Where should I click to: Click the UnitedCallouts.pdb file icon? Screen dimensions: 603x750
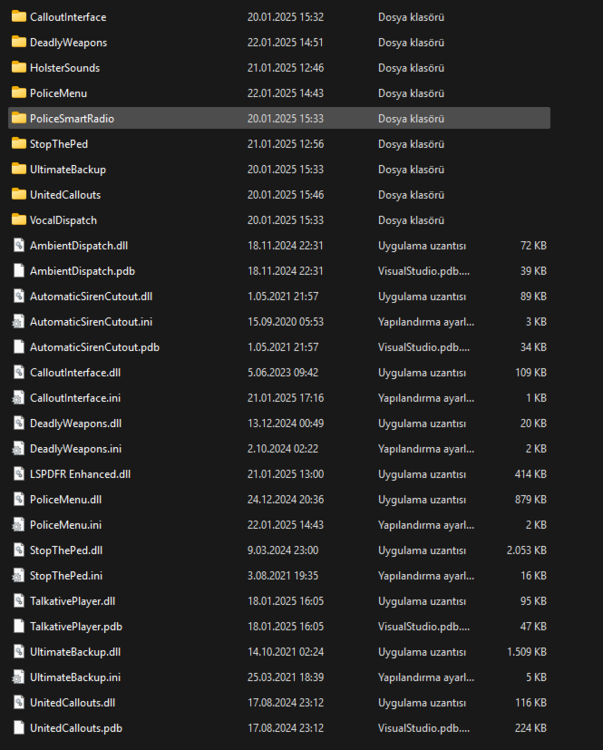click(x=19, y=728)
